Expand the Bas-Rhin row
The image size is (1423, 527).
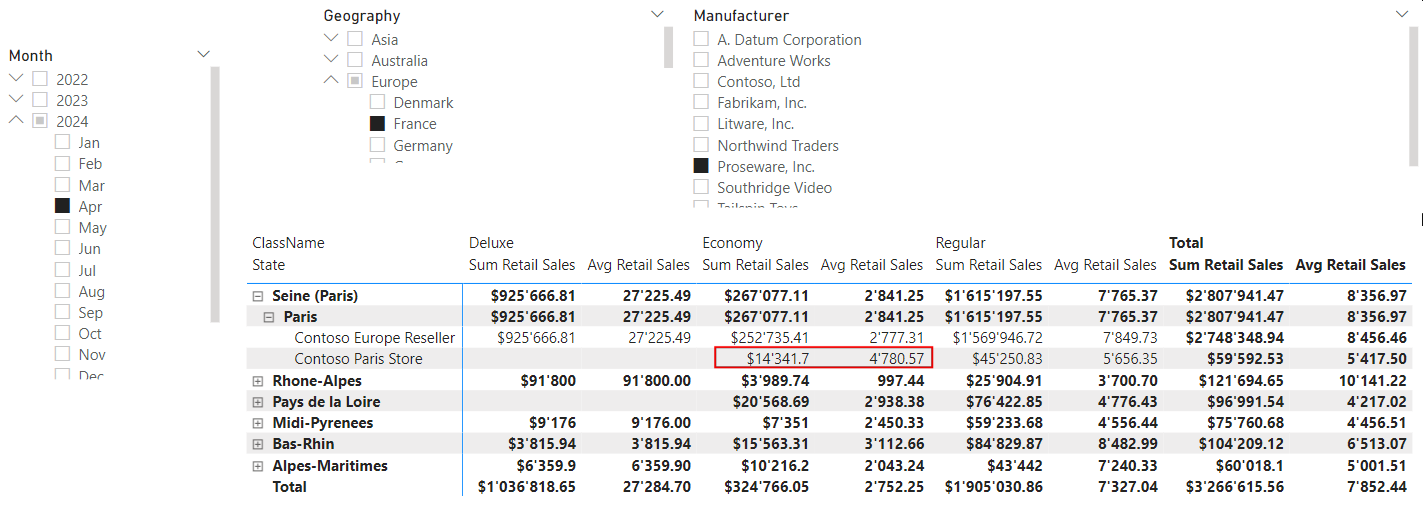(x=258, y=444)
